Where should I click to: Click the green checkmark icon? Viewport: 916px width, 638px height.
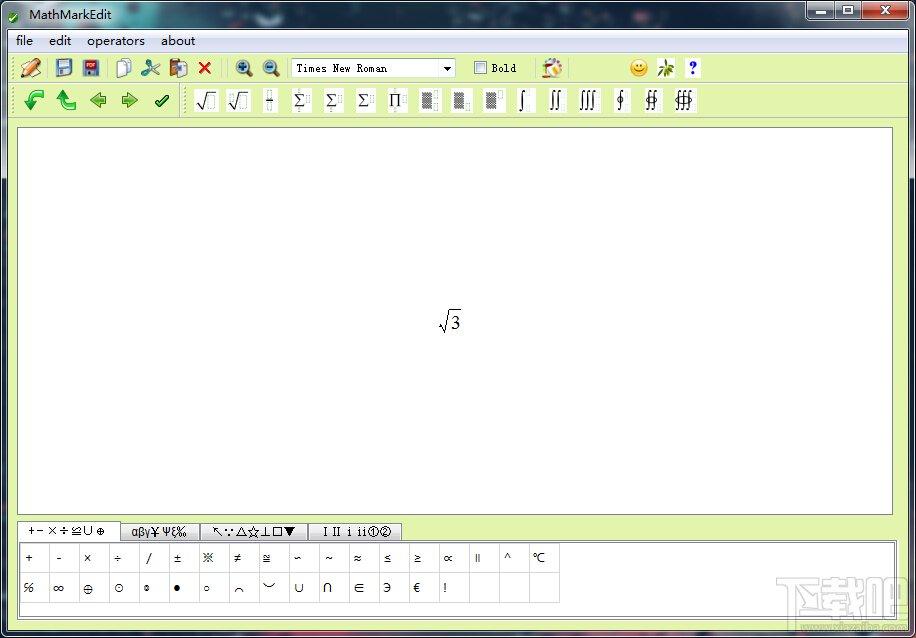[x=162, y=100]
